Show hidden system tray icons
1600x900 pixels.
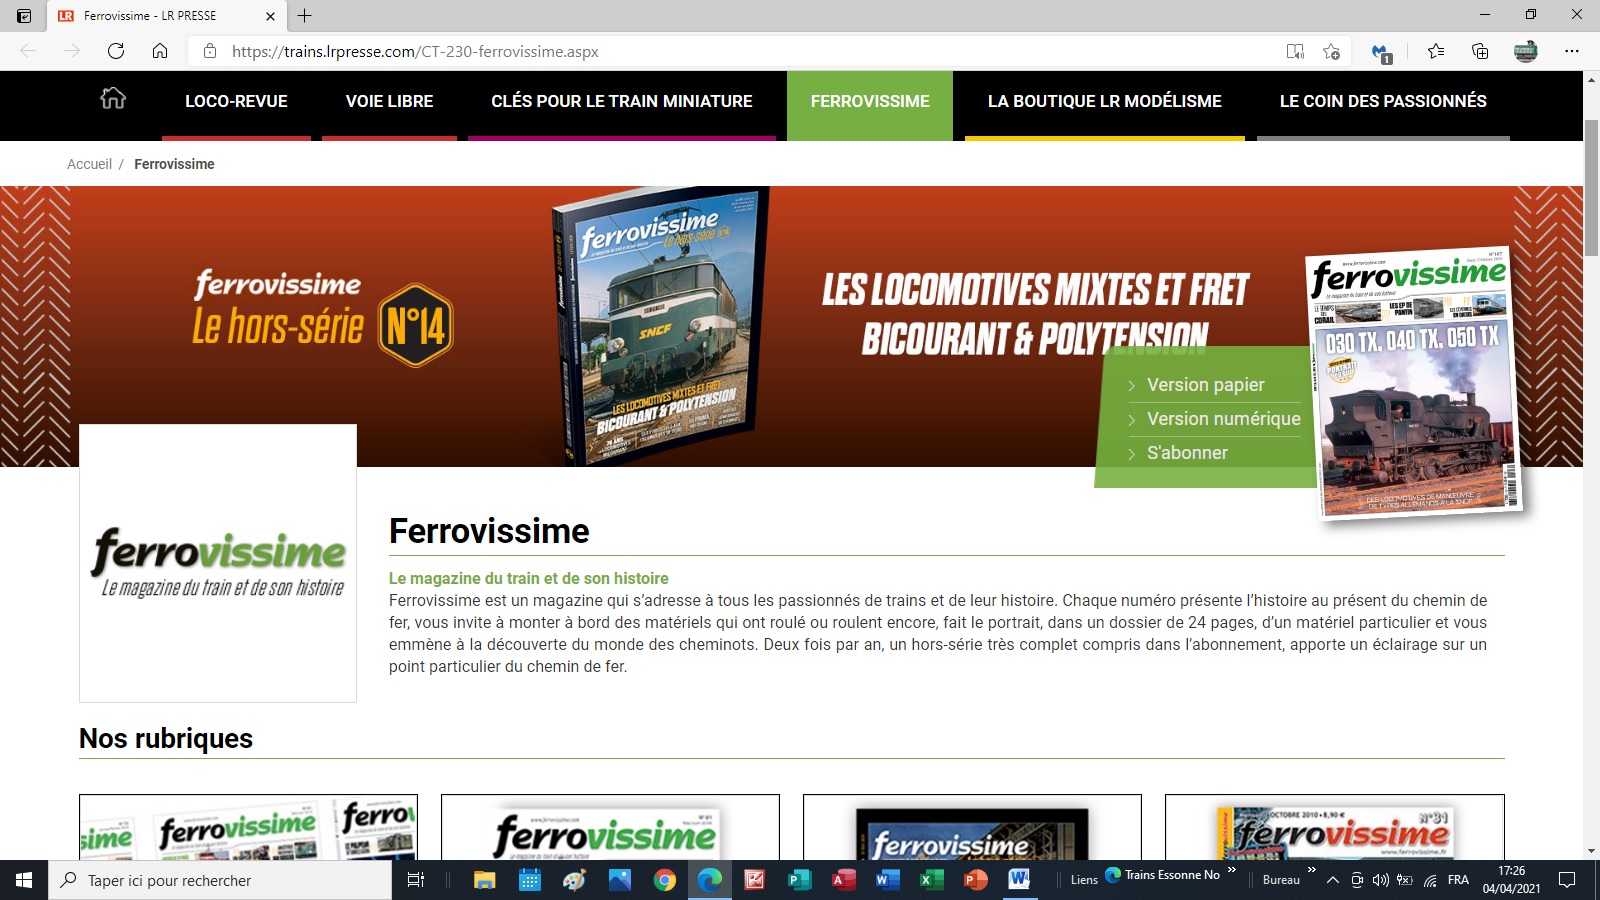click(1332, 880)
